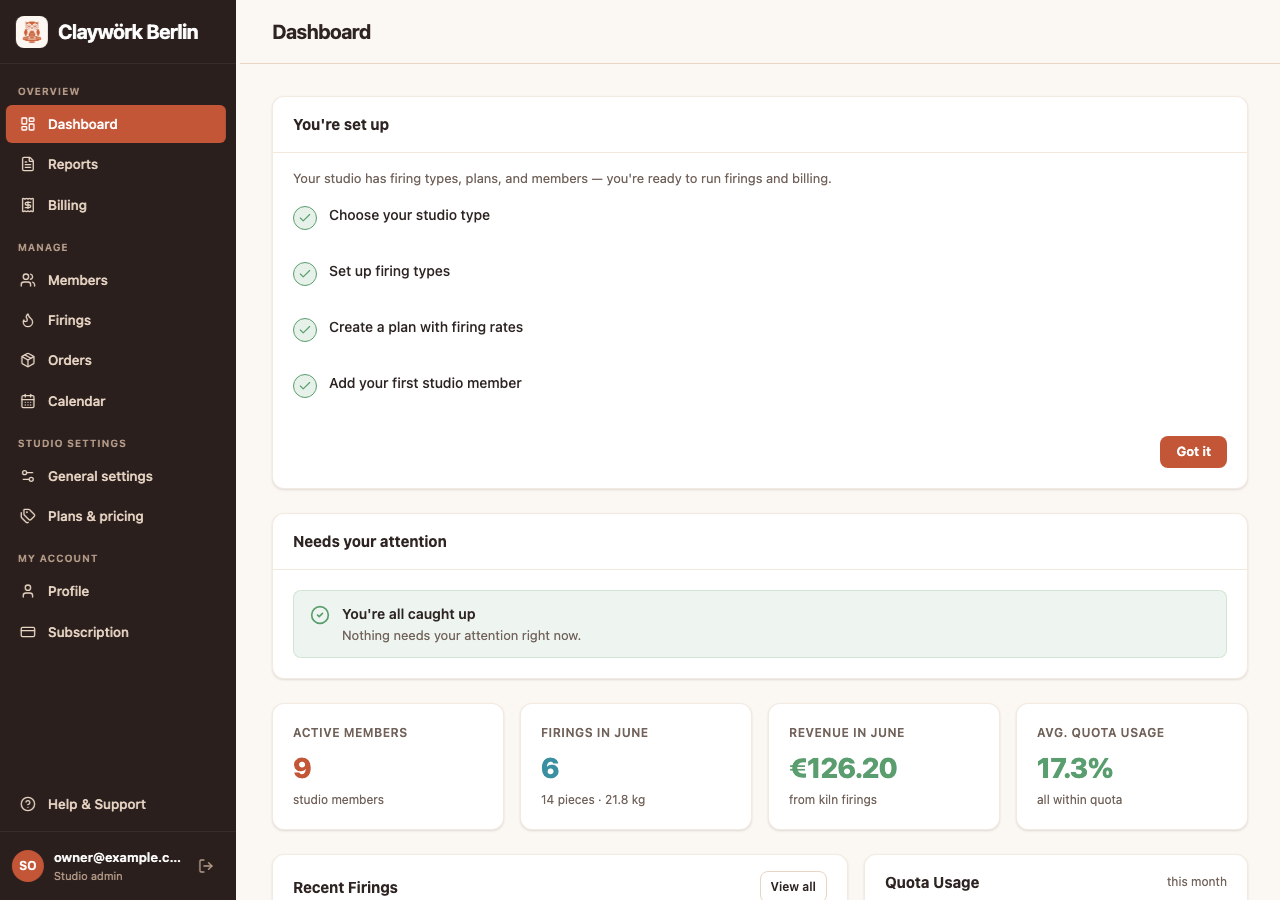The height and width of the screenshot is (900, 1280).
Task: Click the Claywörk Berlin studio name
Action: (x=128, y=32)
